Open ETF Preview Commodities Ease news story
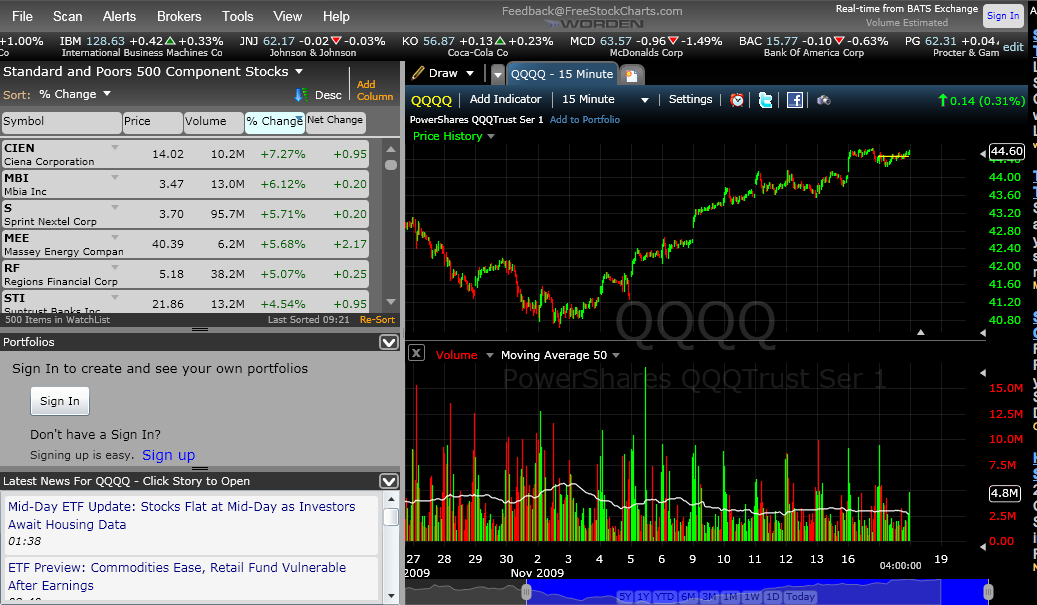 (177, 576)
